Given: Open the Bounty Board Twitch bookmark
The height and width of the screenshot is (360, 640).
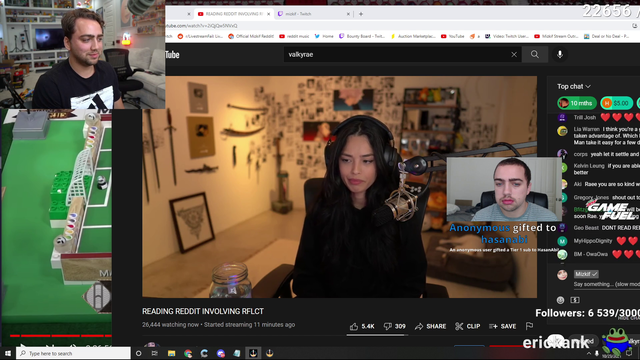Looking at the screenshot, I should 362,36.
